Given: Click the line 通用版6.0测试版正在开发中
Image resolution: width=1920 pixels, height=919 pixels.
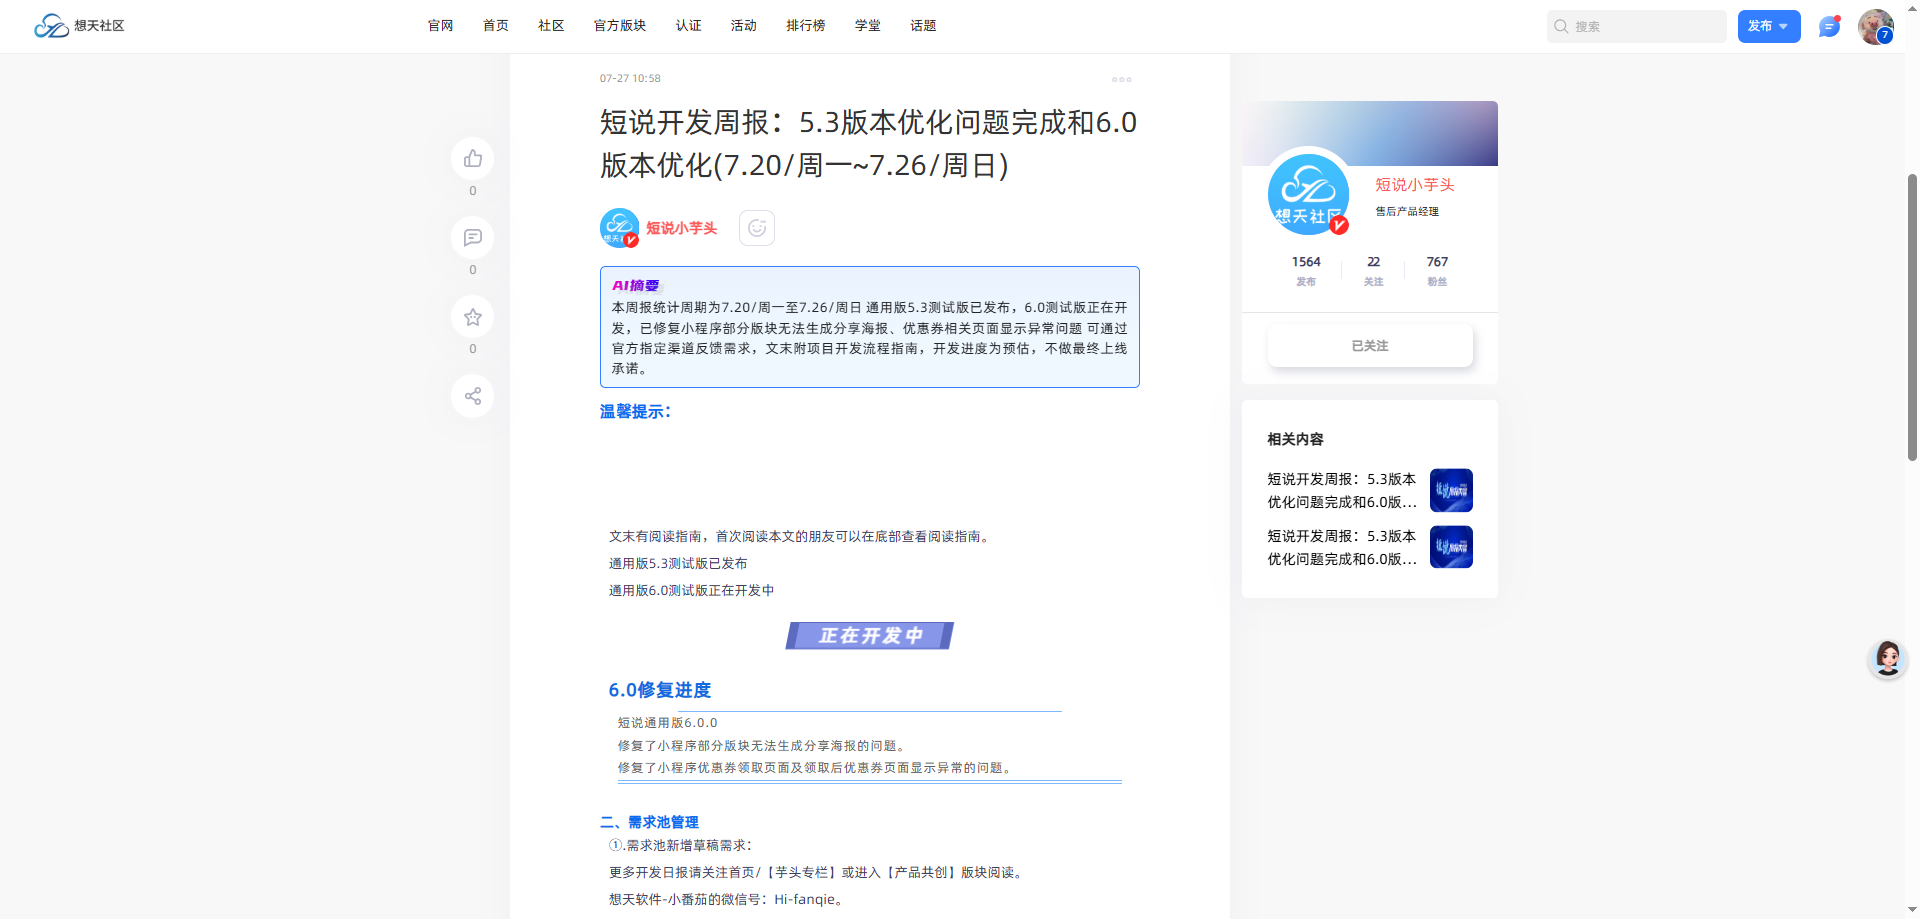Looking at the screenshot, I should 692,591.
